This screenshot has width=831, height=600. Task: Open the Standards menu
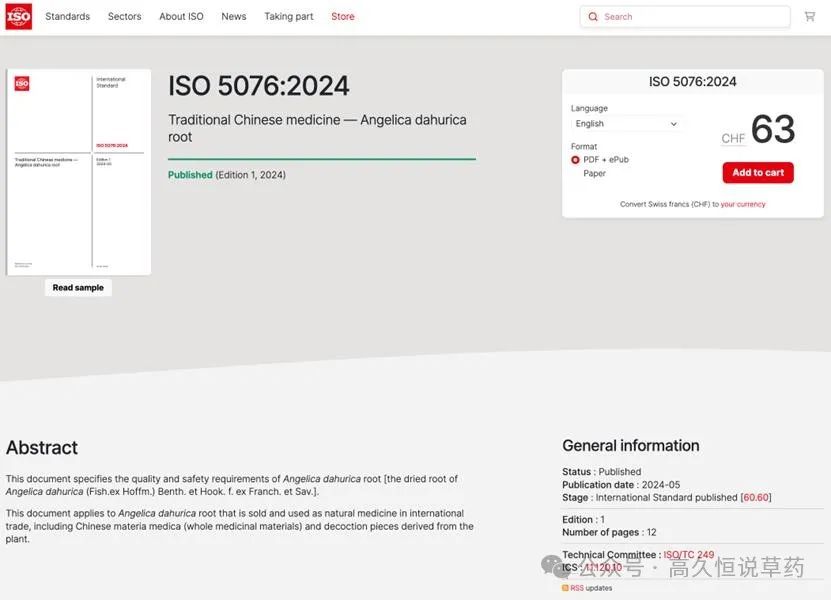67,16
